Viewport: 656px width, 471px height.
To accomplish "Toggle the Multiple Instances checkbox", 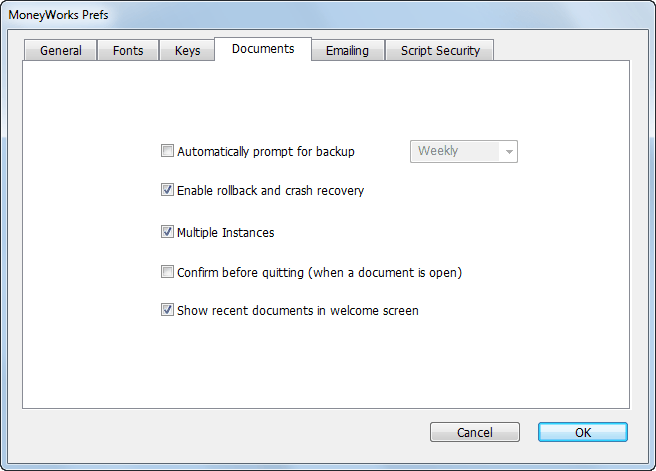I will pyautogui.click(x=167, y=232).
